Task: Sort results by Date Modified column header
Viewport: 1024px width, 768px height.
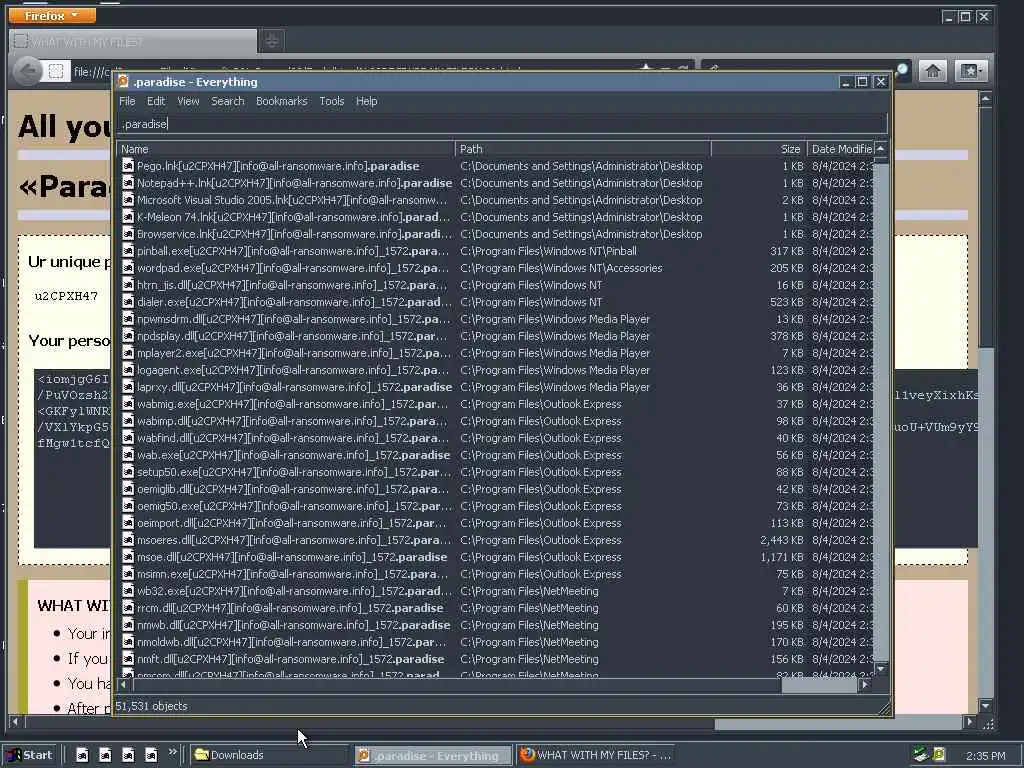Action: click(840, 149)
